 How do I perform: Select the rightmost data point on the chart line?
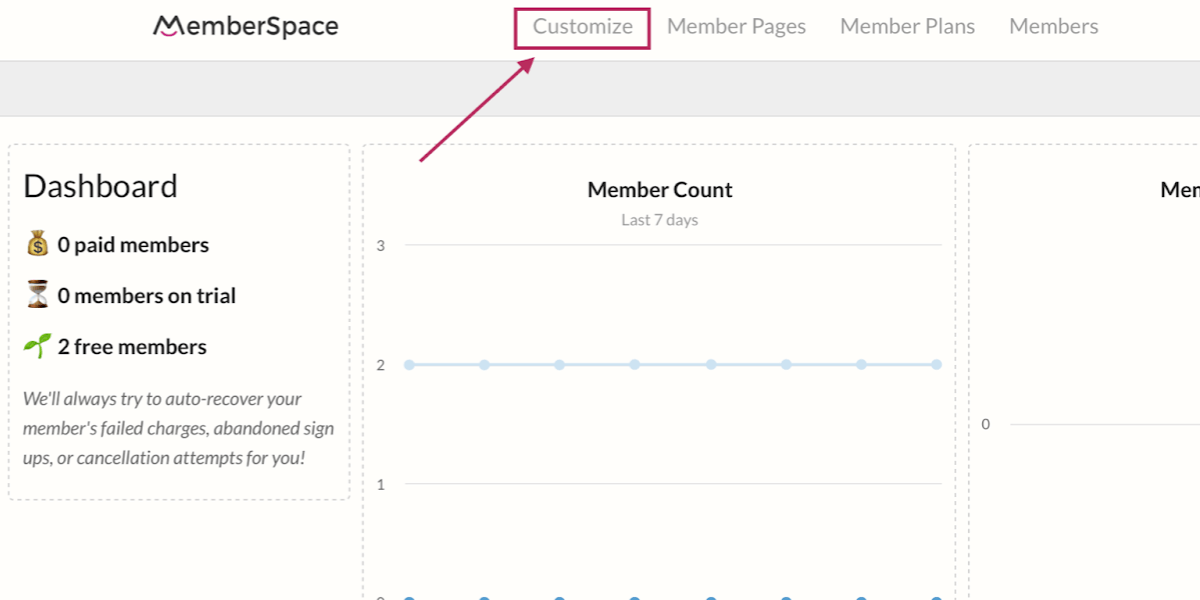tap(937, 364)
